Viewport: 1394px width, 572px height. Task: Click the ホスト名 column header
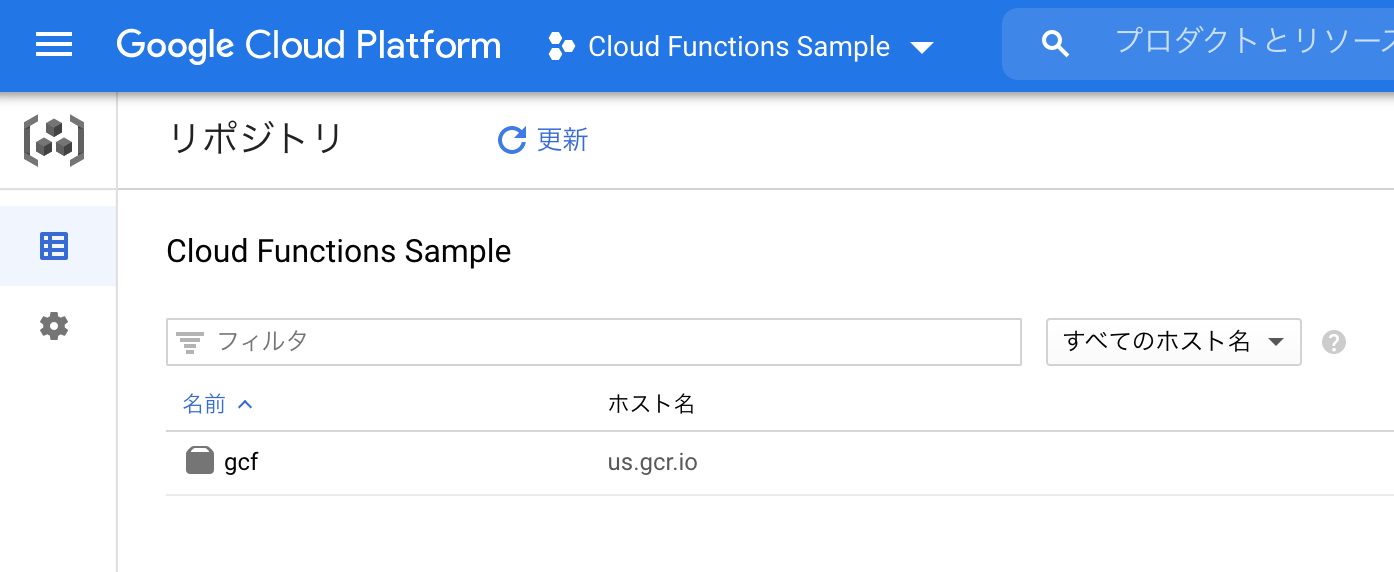pyautogui.click(x=651, y=404)
